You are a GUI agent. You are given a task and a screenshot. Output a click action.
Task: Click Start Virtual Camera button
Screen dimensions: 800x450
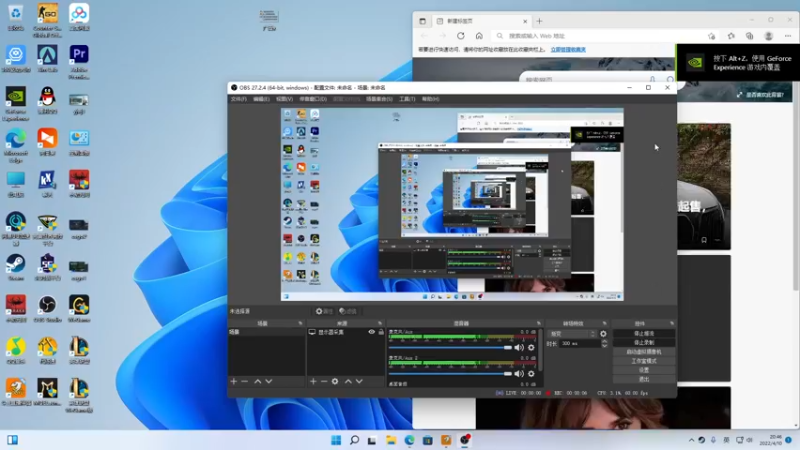tap(644, 352)
